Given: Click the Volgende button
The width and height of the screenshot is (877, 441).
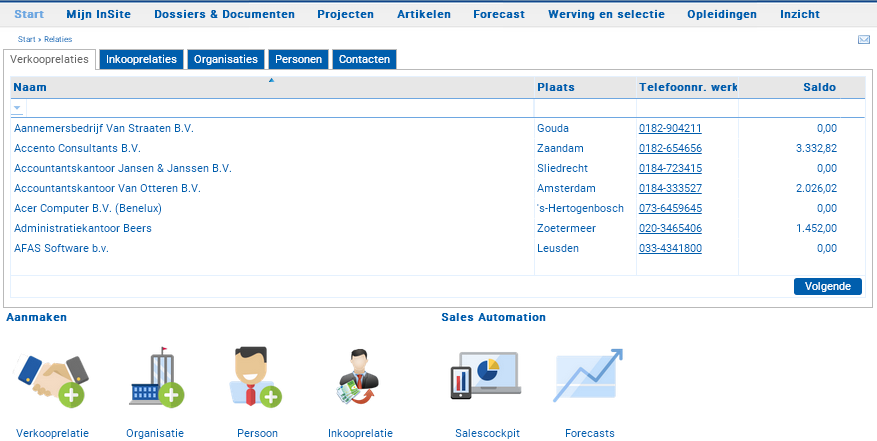Looking at the screenshot, I should point(828,287).
